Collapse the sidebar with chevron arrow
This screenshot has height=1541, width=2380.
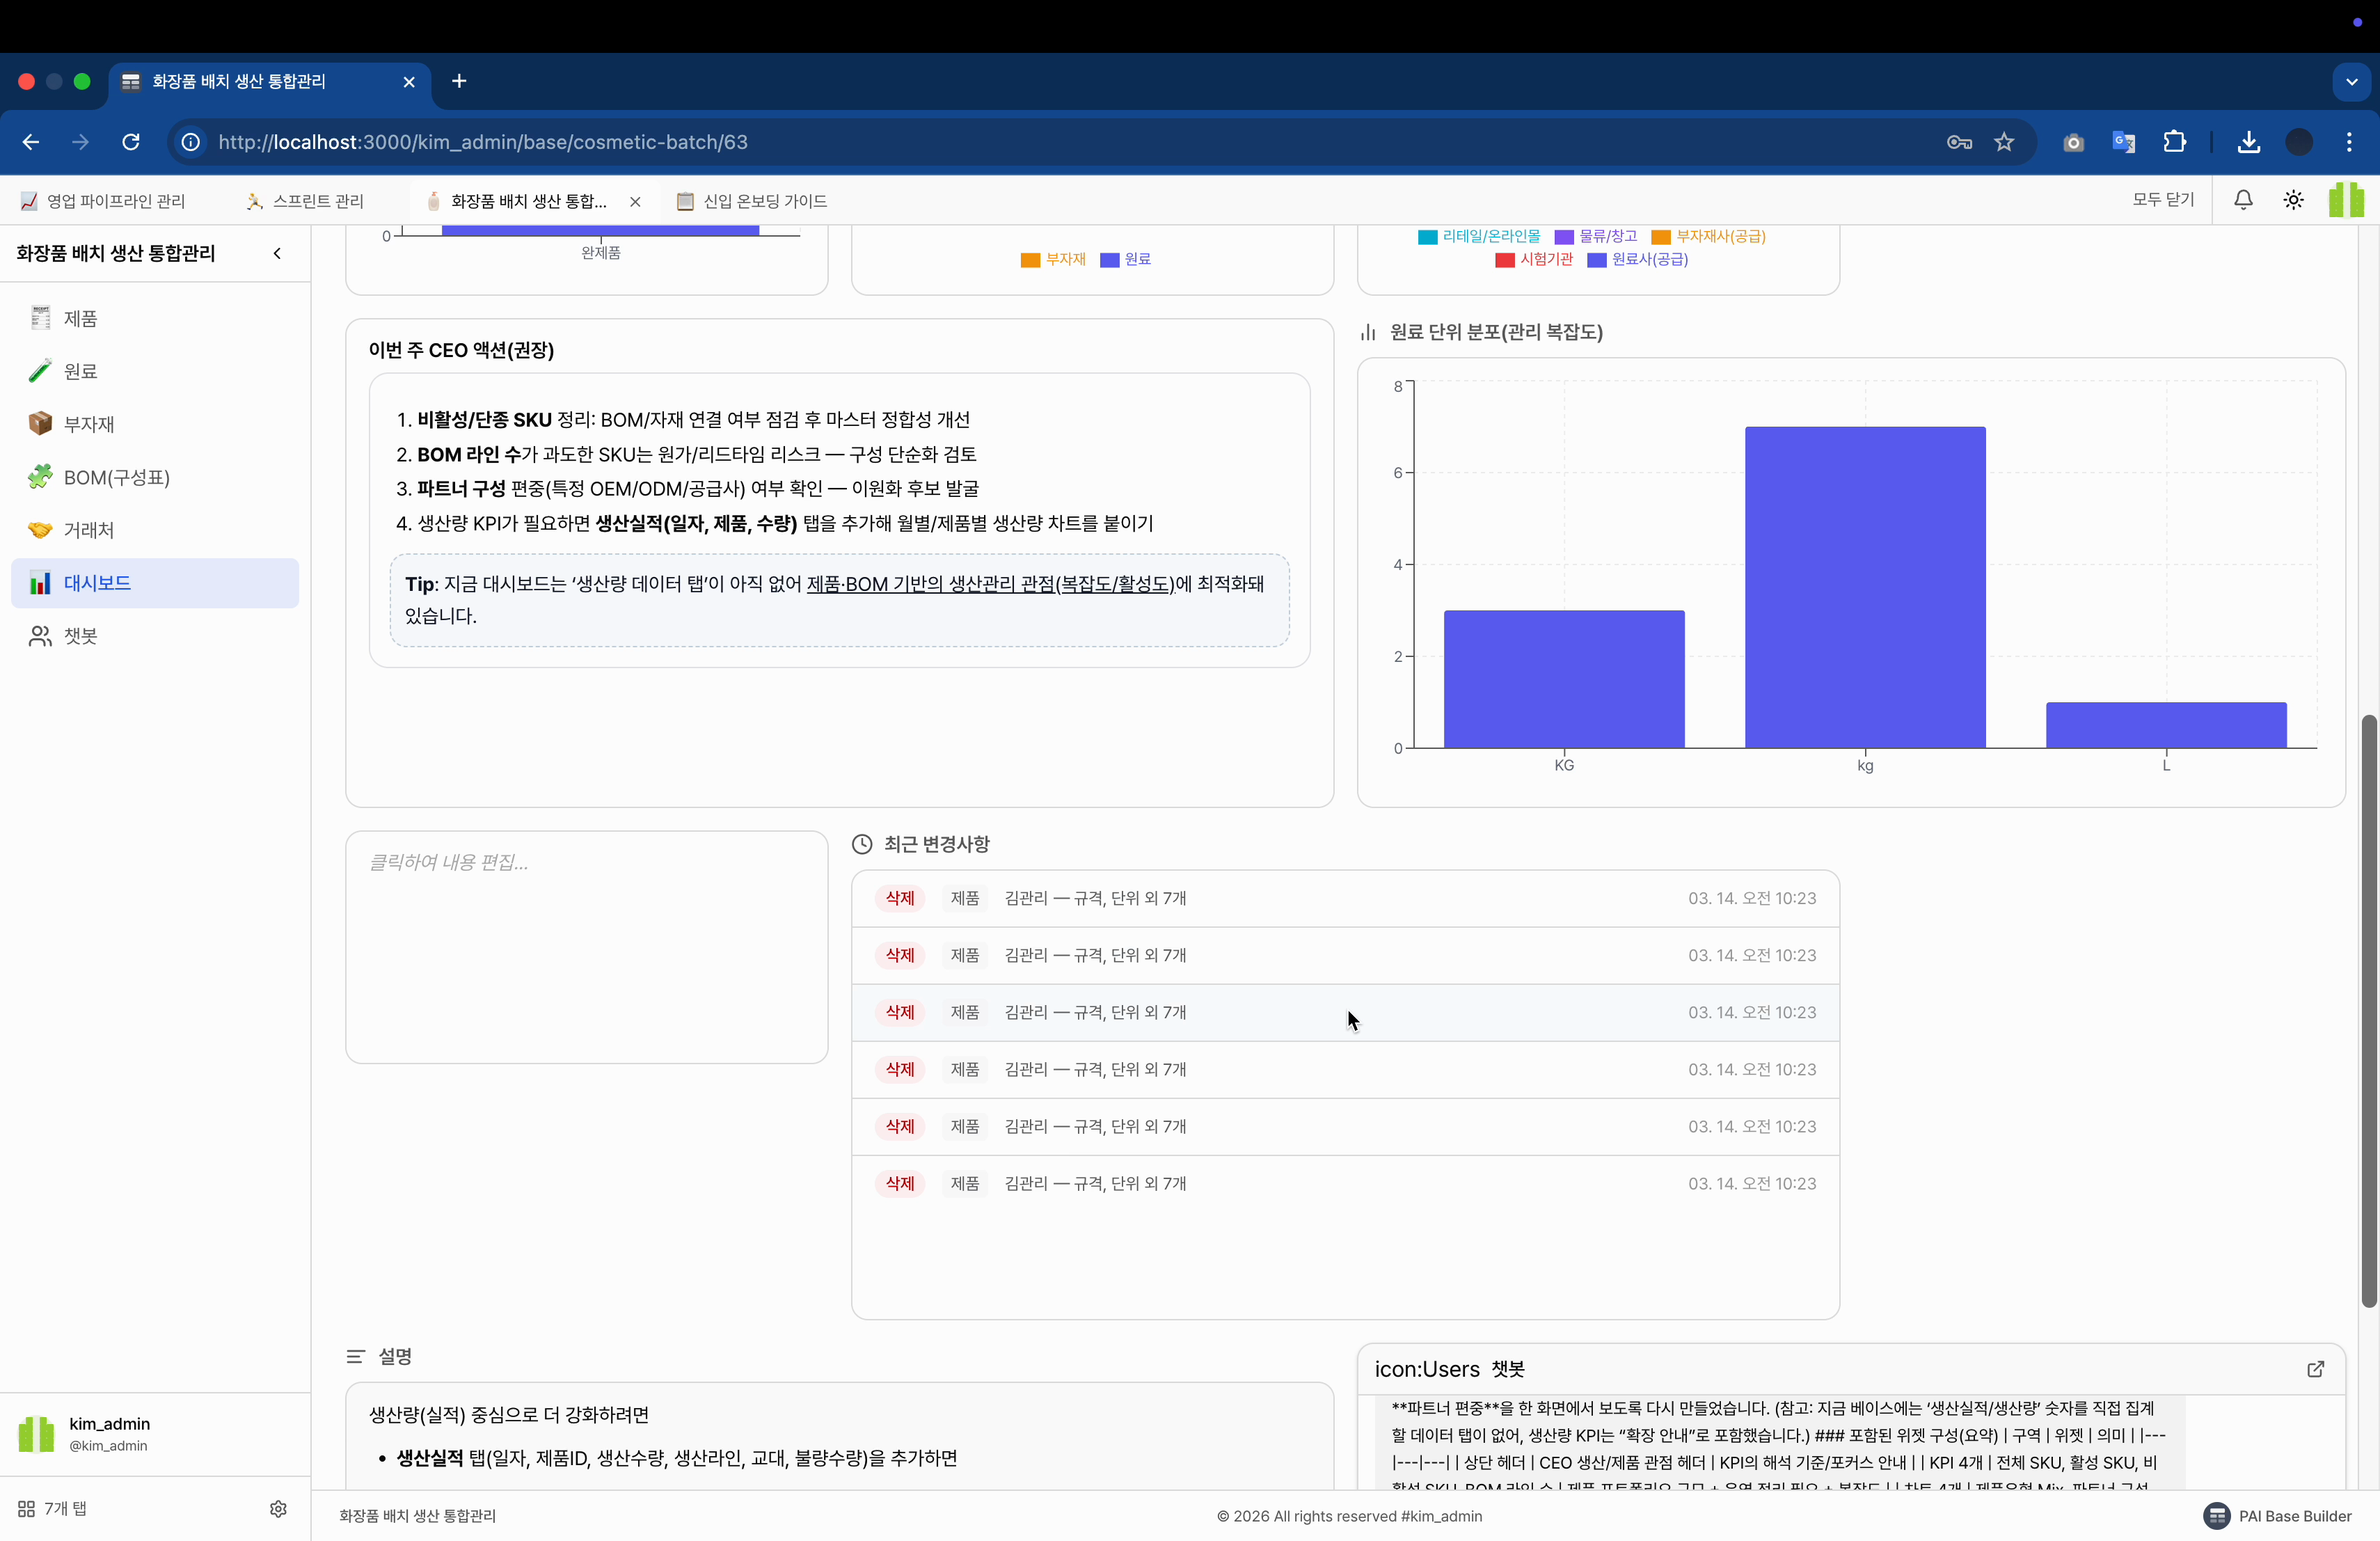coord(277,254)
